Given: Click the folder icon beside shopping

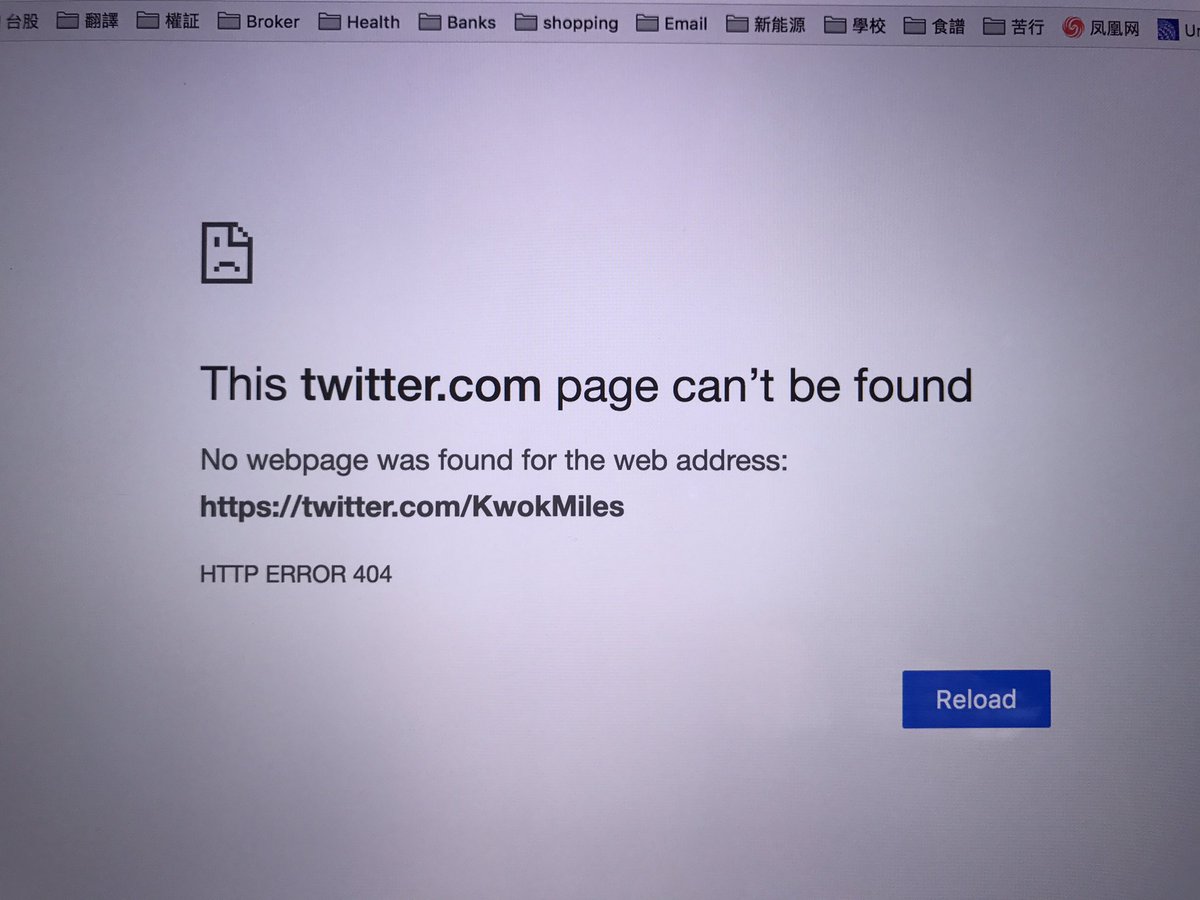Looking at the screenshot, I should click(525, 23).
